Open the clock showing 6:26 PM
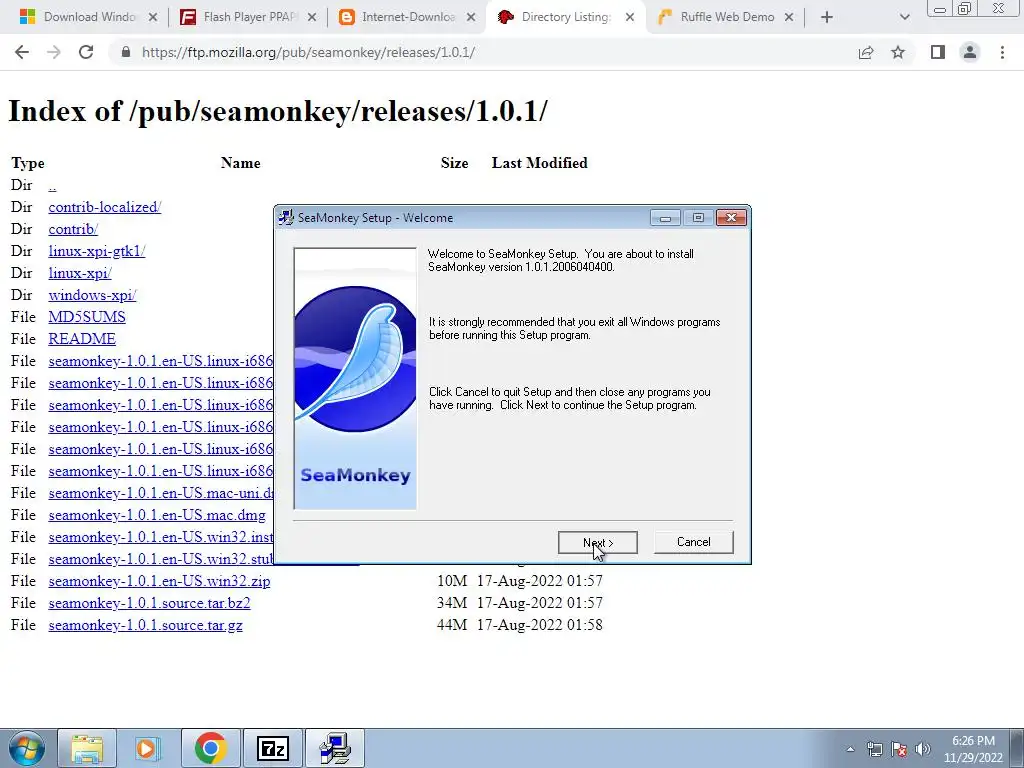1024x768 pixels. pyautogui.click(x=973, y=749)
